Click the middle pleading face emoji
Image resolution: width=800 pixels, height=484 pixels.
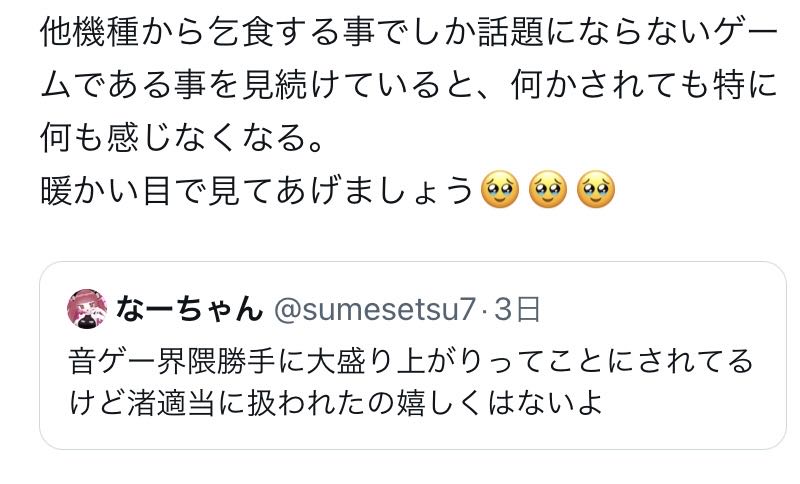tap(548, 187)
